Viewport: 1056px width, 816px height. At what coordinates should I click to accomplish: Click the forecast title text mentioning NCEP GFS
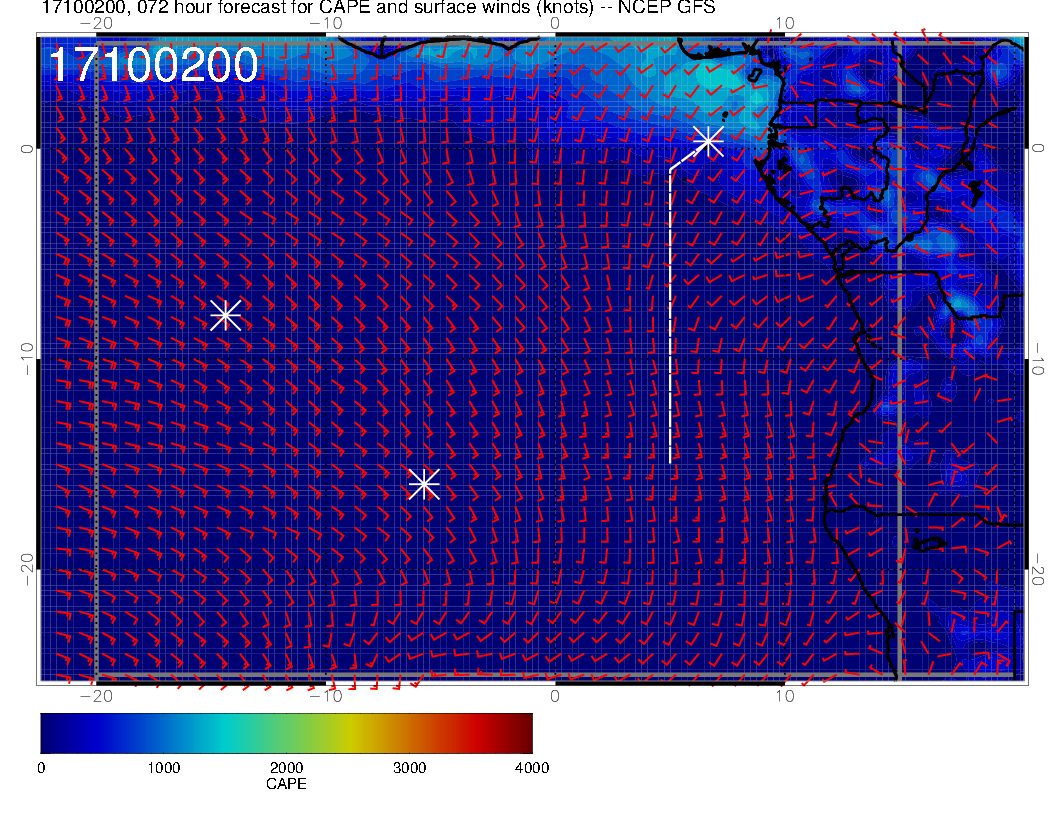coord(378,7)
